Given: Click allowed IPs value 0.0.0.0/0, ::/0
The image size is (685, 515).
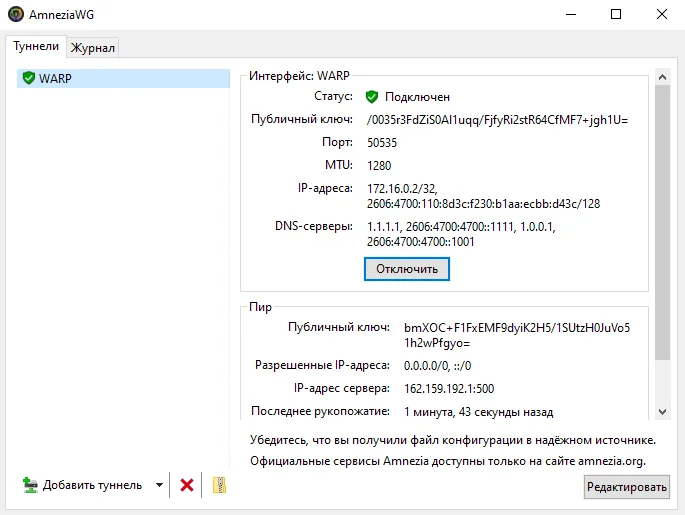Looking at the screenshot, I should click(x=437, y=366).
